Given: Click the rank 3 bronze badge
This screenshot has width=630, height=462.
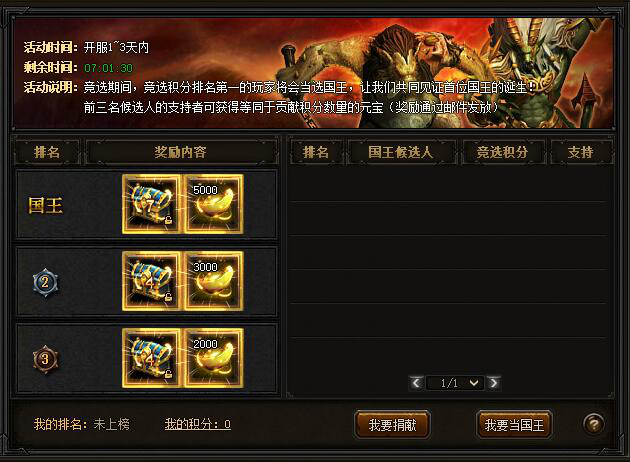Looking at the screenshot, I should point(45,359).
